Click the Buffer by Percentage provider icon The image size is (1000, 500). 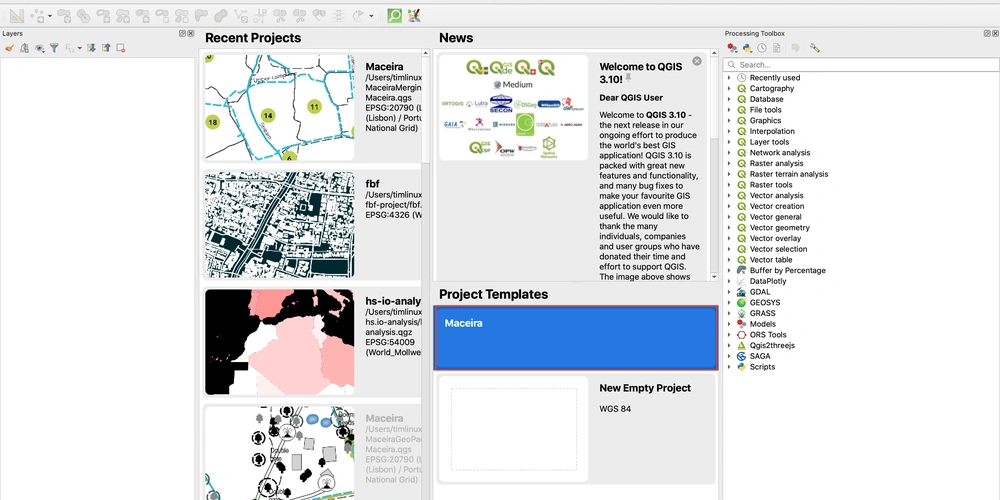(x=741, y=270)
